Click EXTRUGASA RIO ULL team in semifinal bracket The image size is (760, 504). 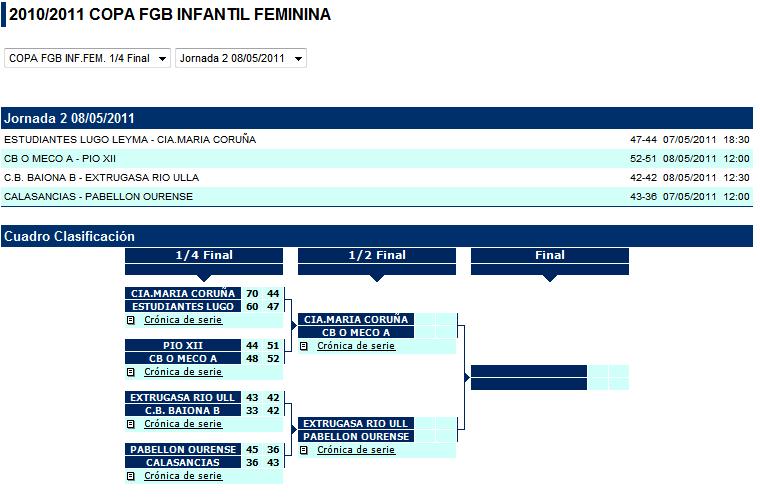[356, 423]
